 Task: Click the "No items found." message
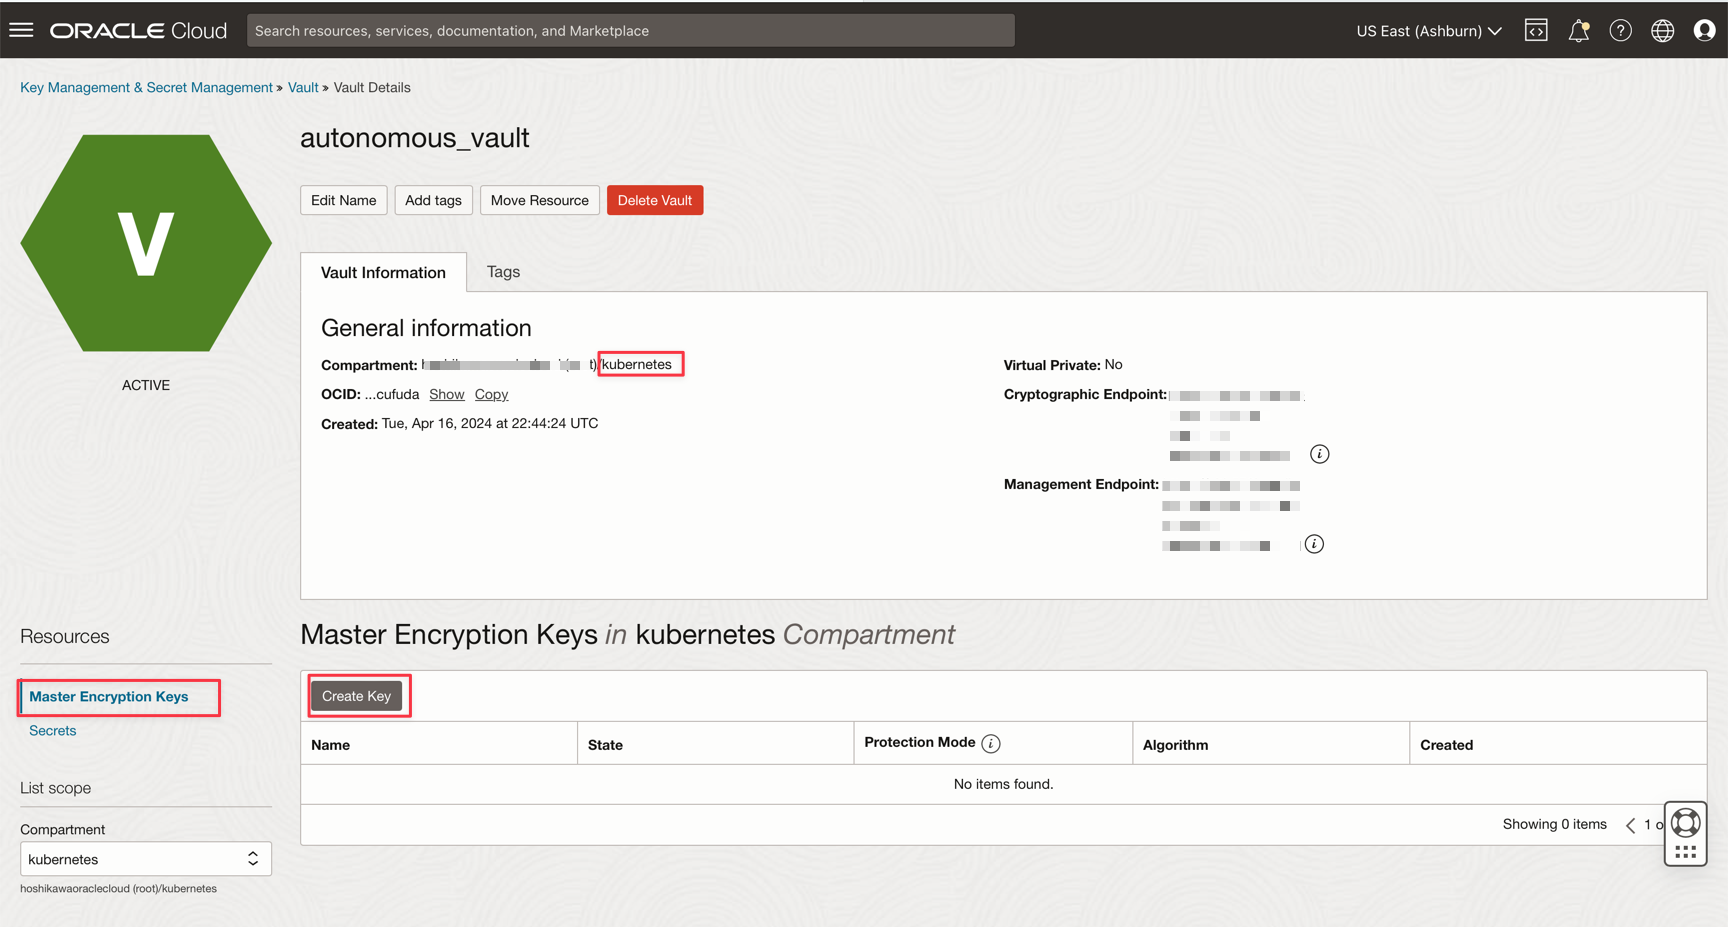(x=1003, y=784)
